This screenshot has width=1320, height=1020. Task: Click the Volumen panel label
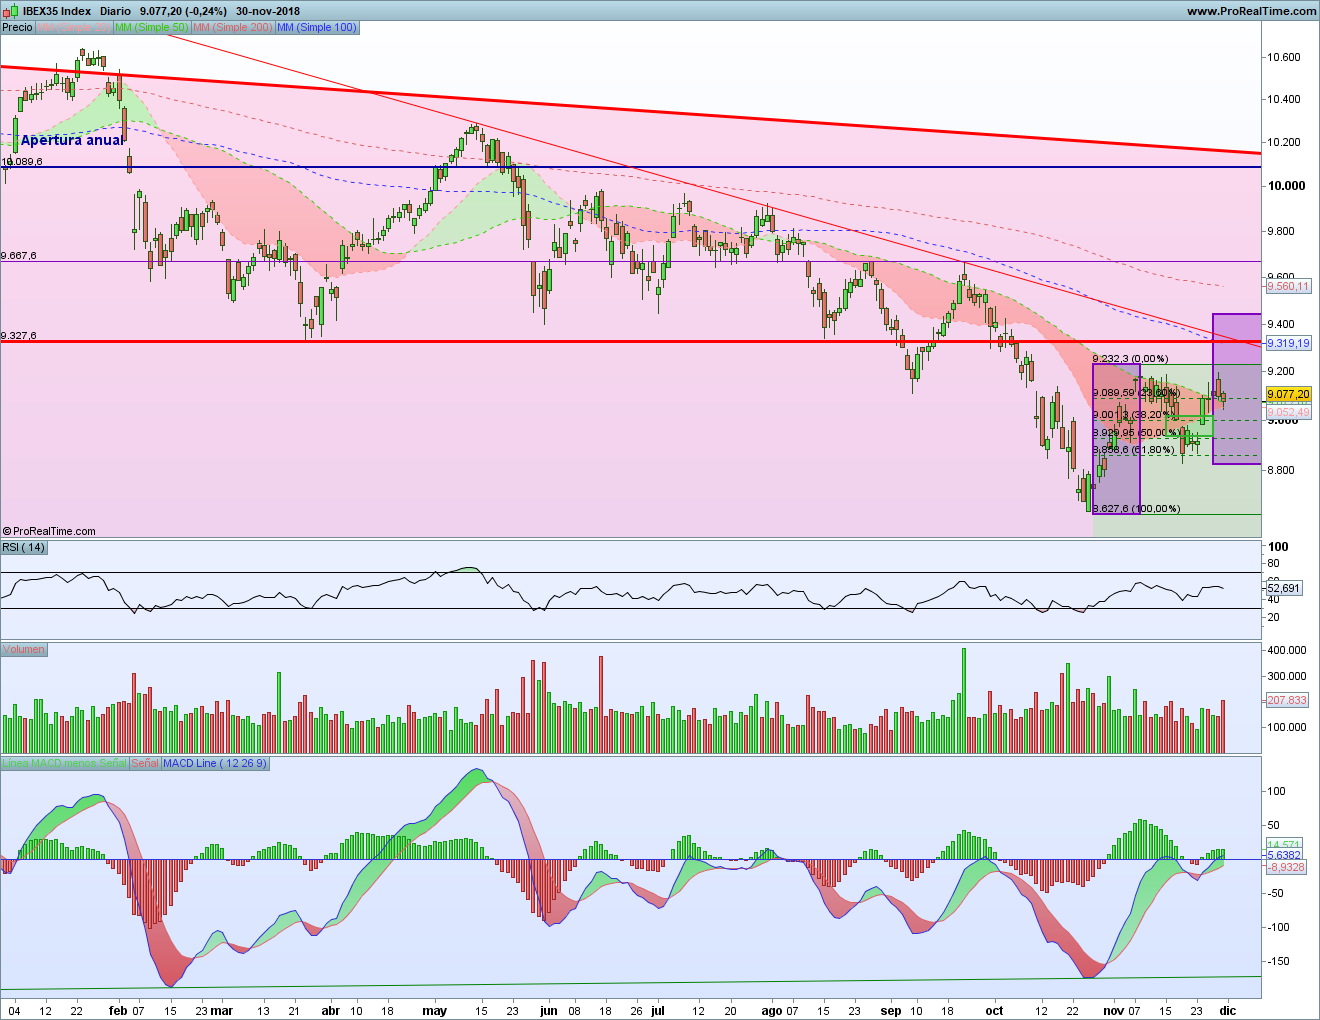[23, 649]
